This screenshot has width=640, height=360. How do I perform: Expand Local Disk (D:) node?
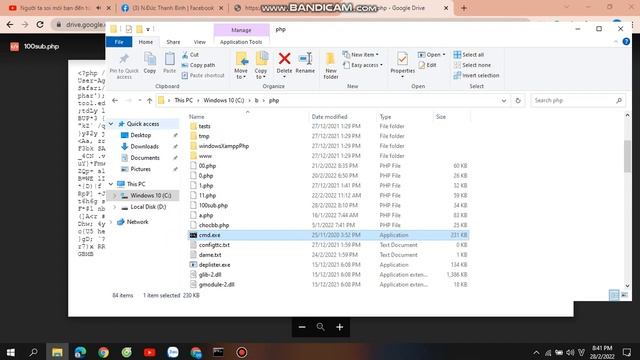click(115, 207)
